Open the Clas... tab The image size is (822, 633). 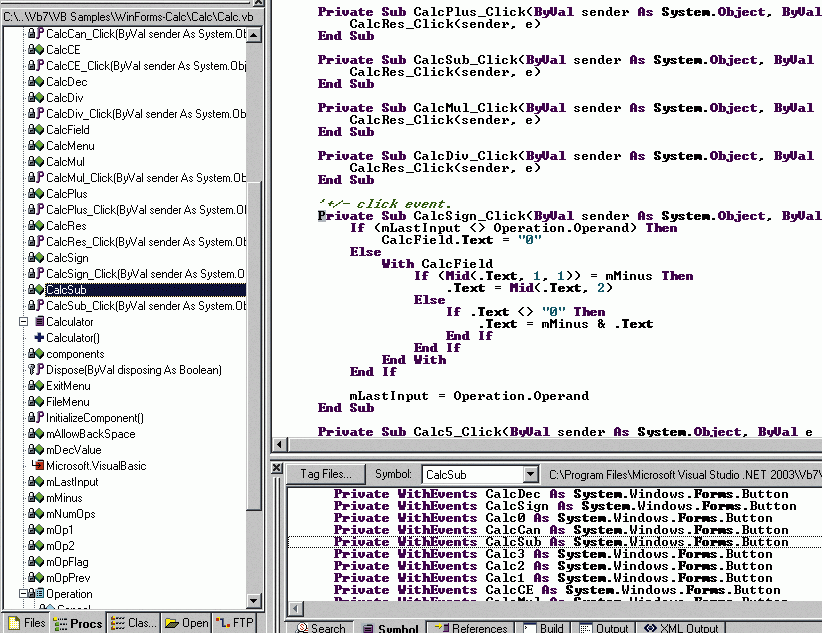click(134, 623)
